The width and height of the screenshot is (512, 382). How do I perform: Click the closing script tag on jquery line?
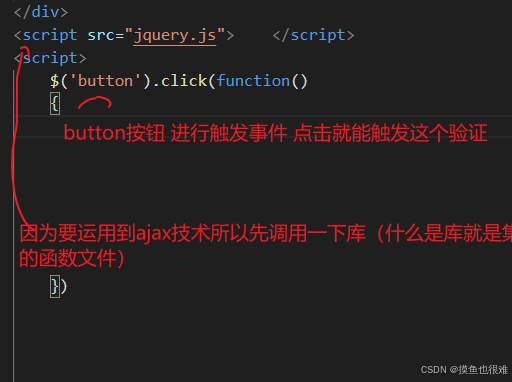pos(314,35)
